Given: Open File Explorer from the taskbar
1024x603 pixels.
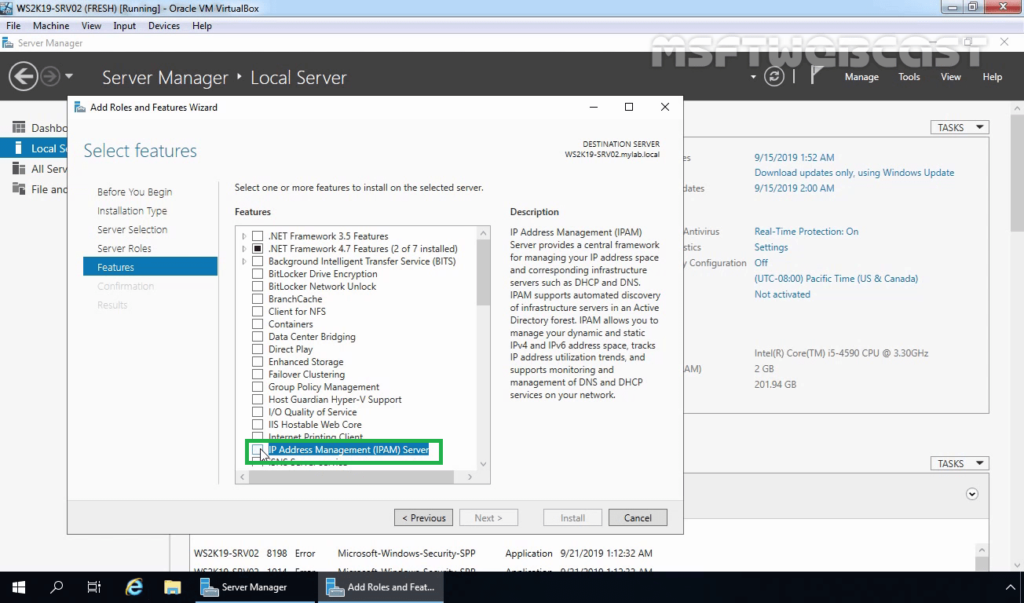Looking at the screenshot, I should [x=172, y=587].
